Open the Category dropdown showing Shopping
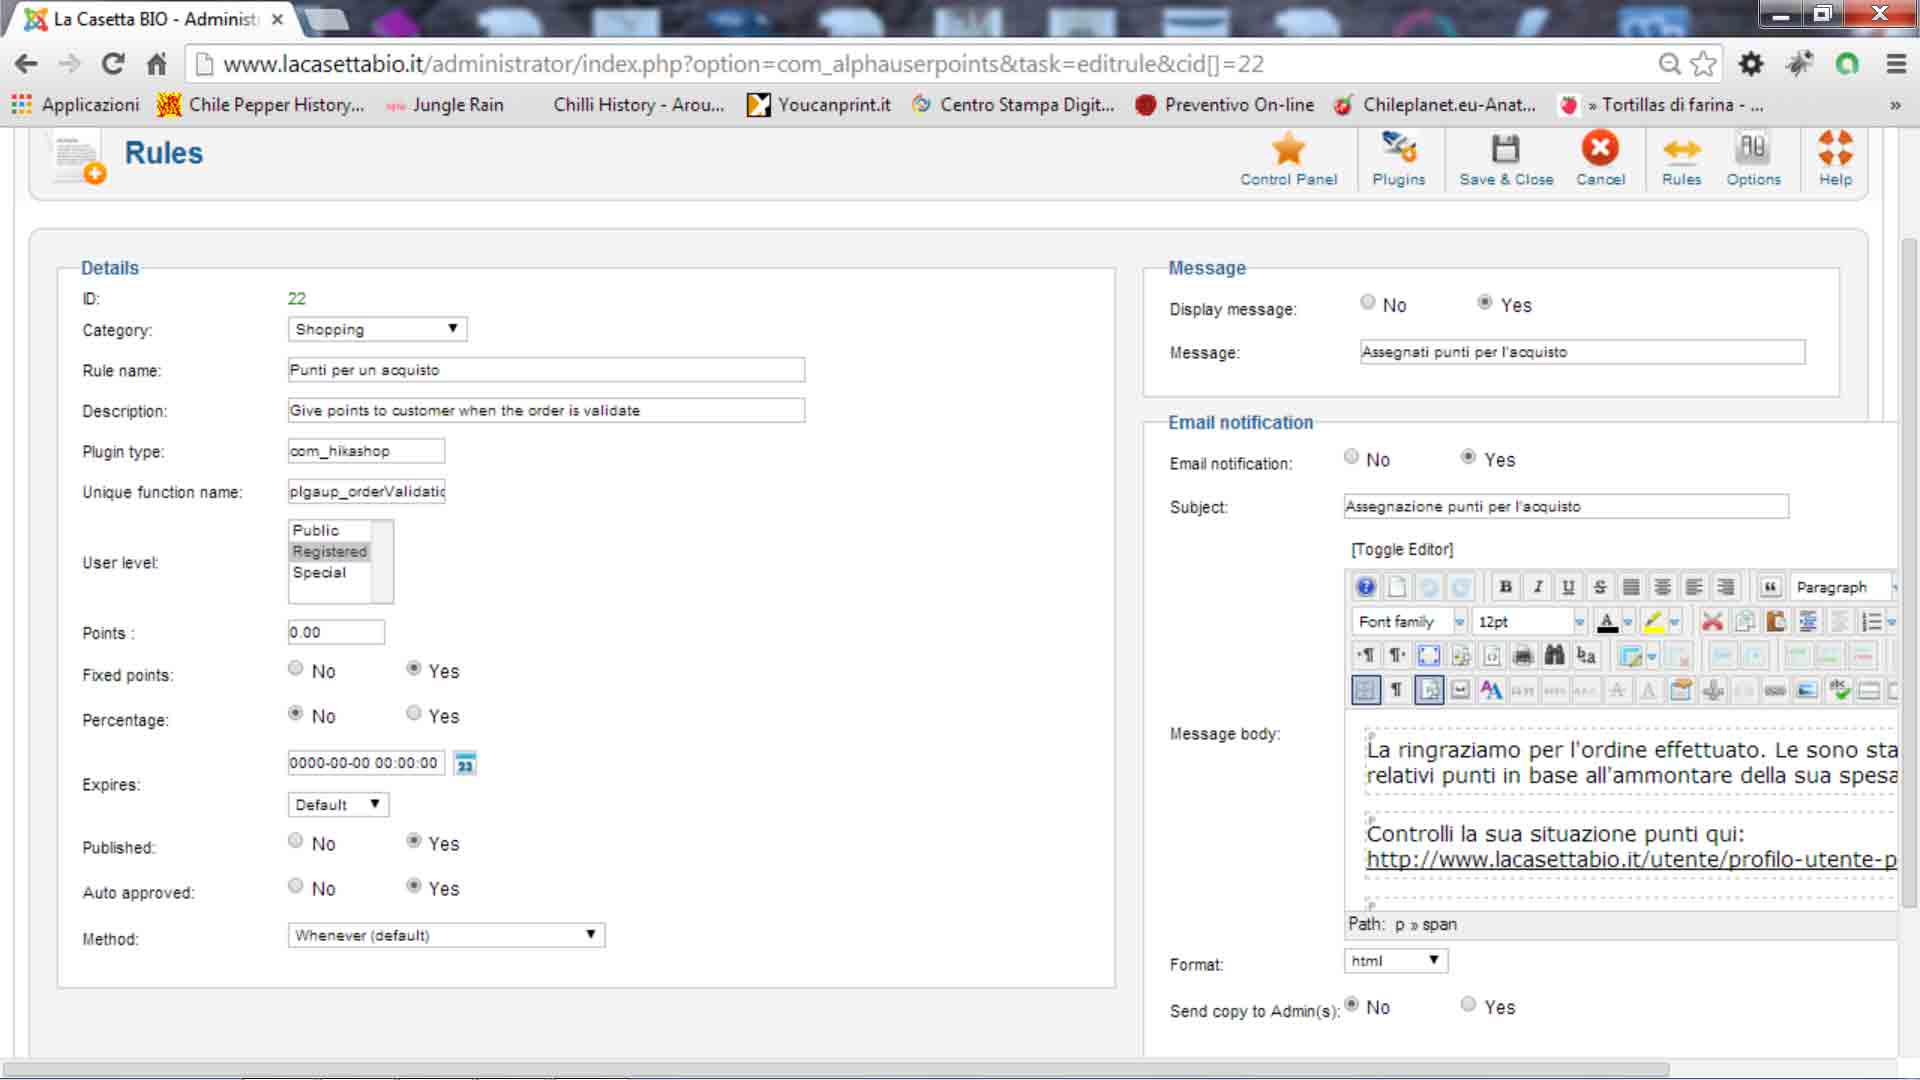Image resolution: width=1920 pixels, height=1080 pixels. point(377,329)
